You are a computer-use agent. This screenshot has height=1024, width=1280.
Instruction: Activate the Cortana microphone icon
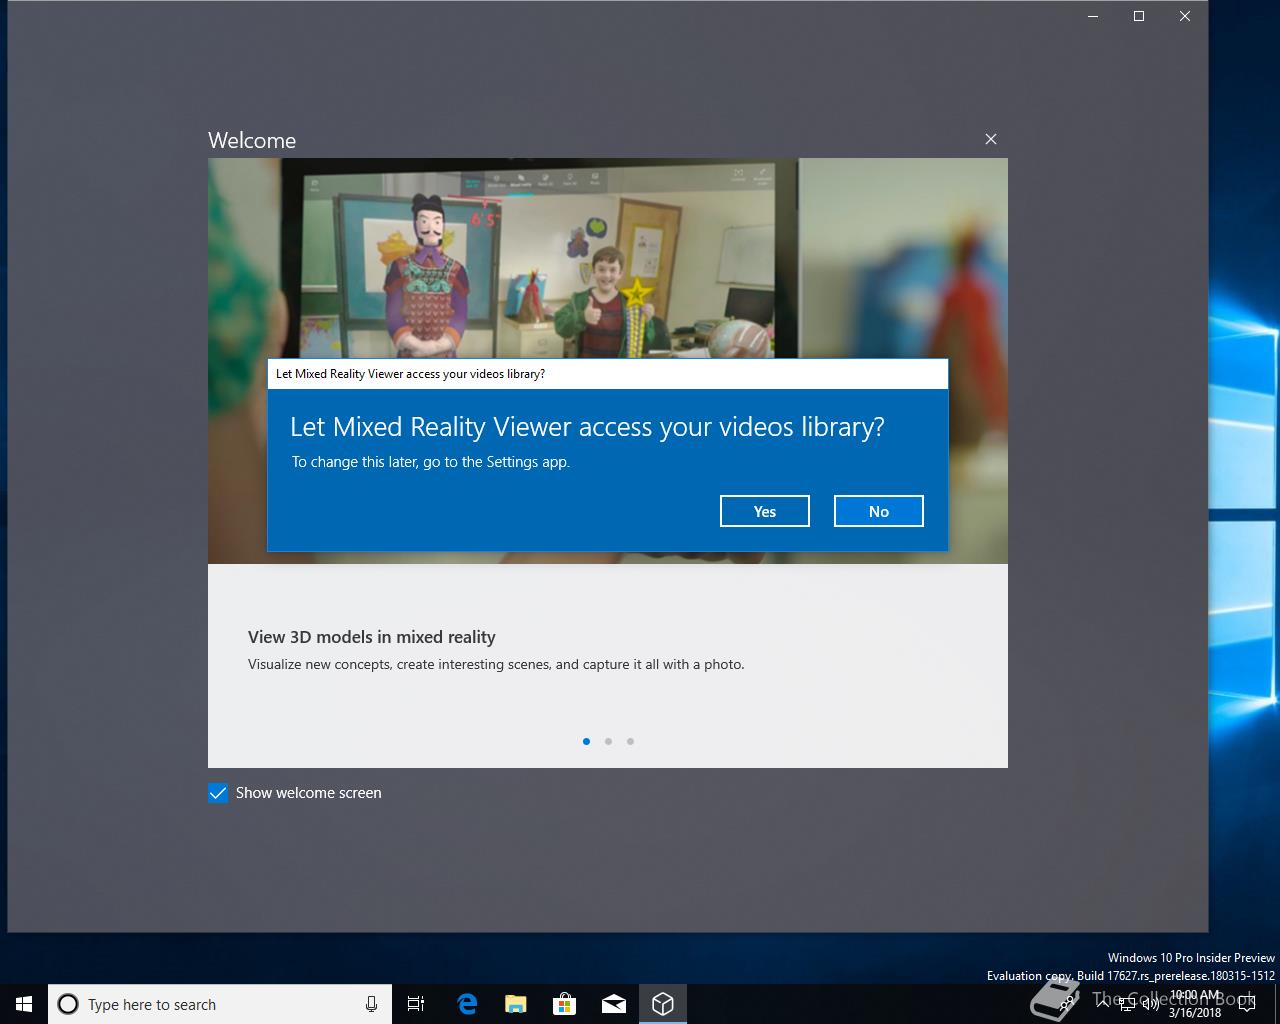(x=371, y=1004)
